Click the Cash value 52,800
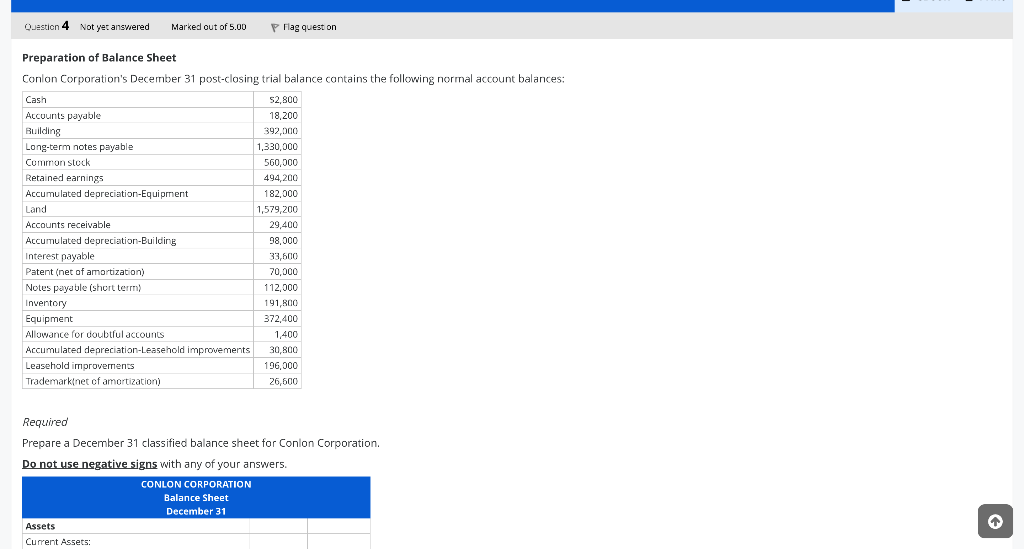The height and width of the screenshot is (549, 1024). 283,100
